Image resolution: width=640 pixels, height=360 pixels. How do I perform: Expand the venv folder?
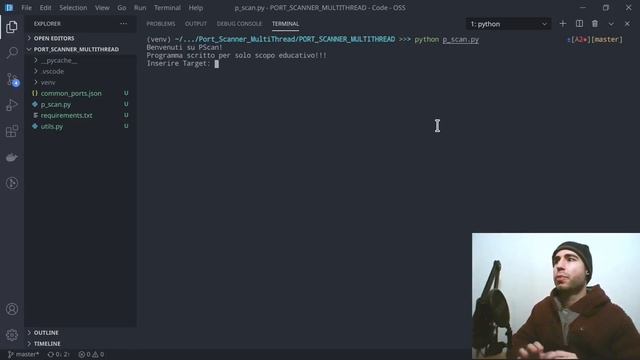tap(48, 82)
